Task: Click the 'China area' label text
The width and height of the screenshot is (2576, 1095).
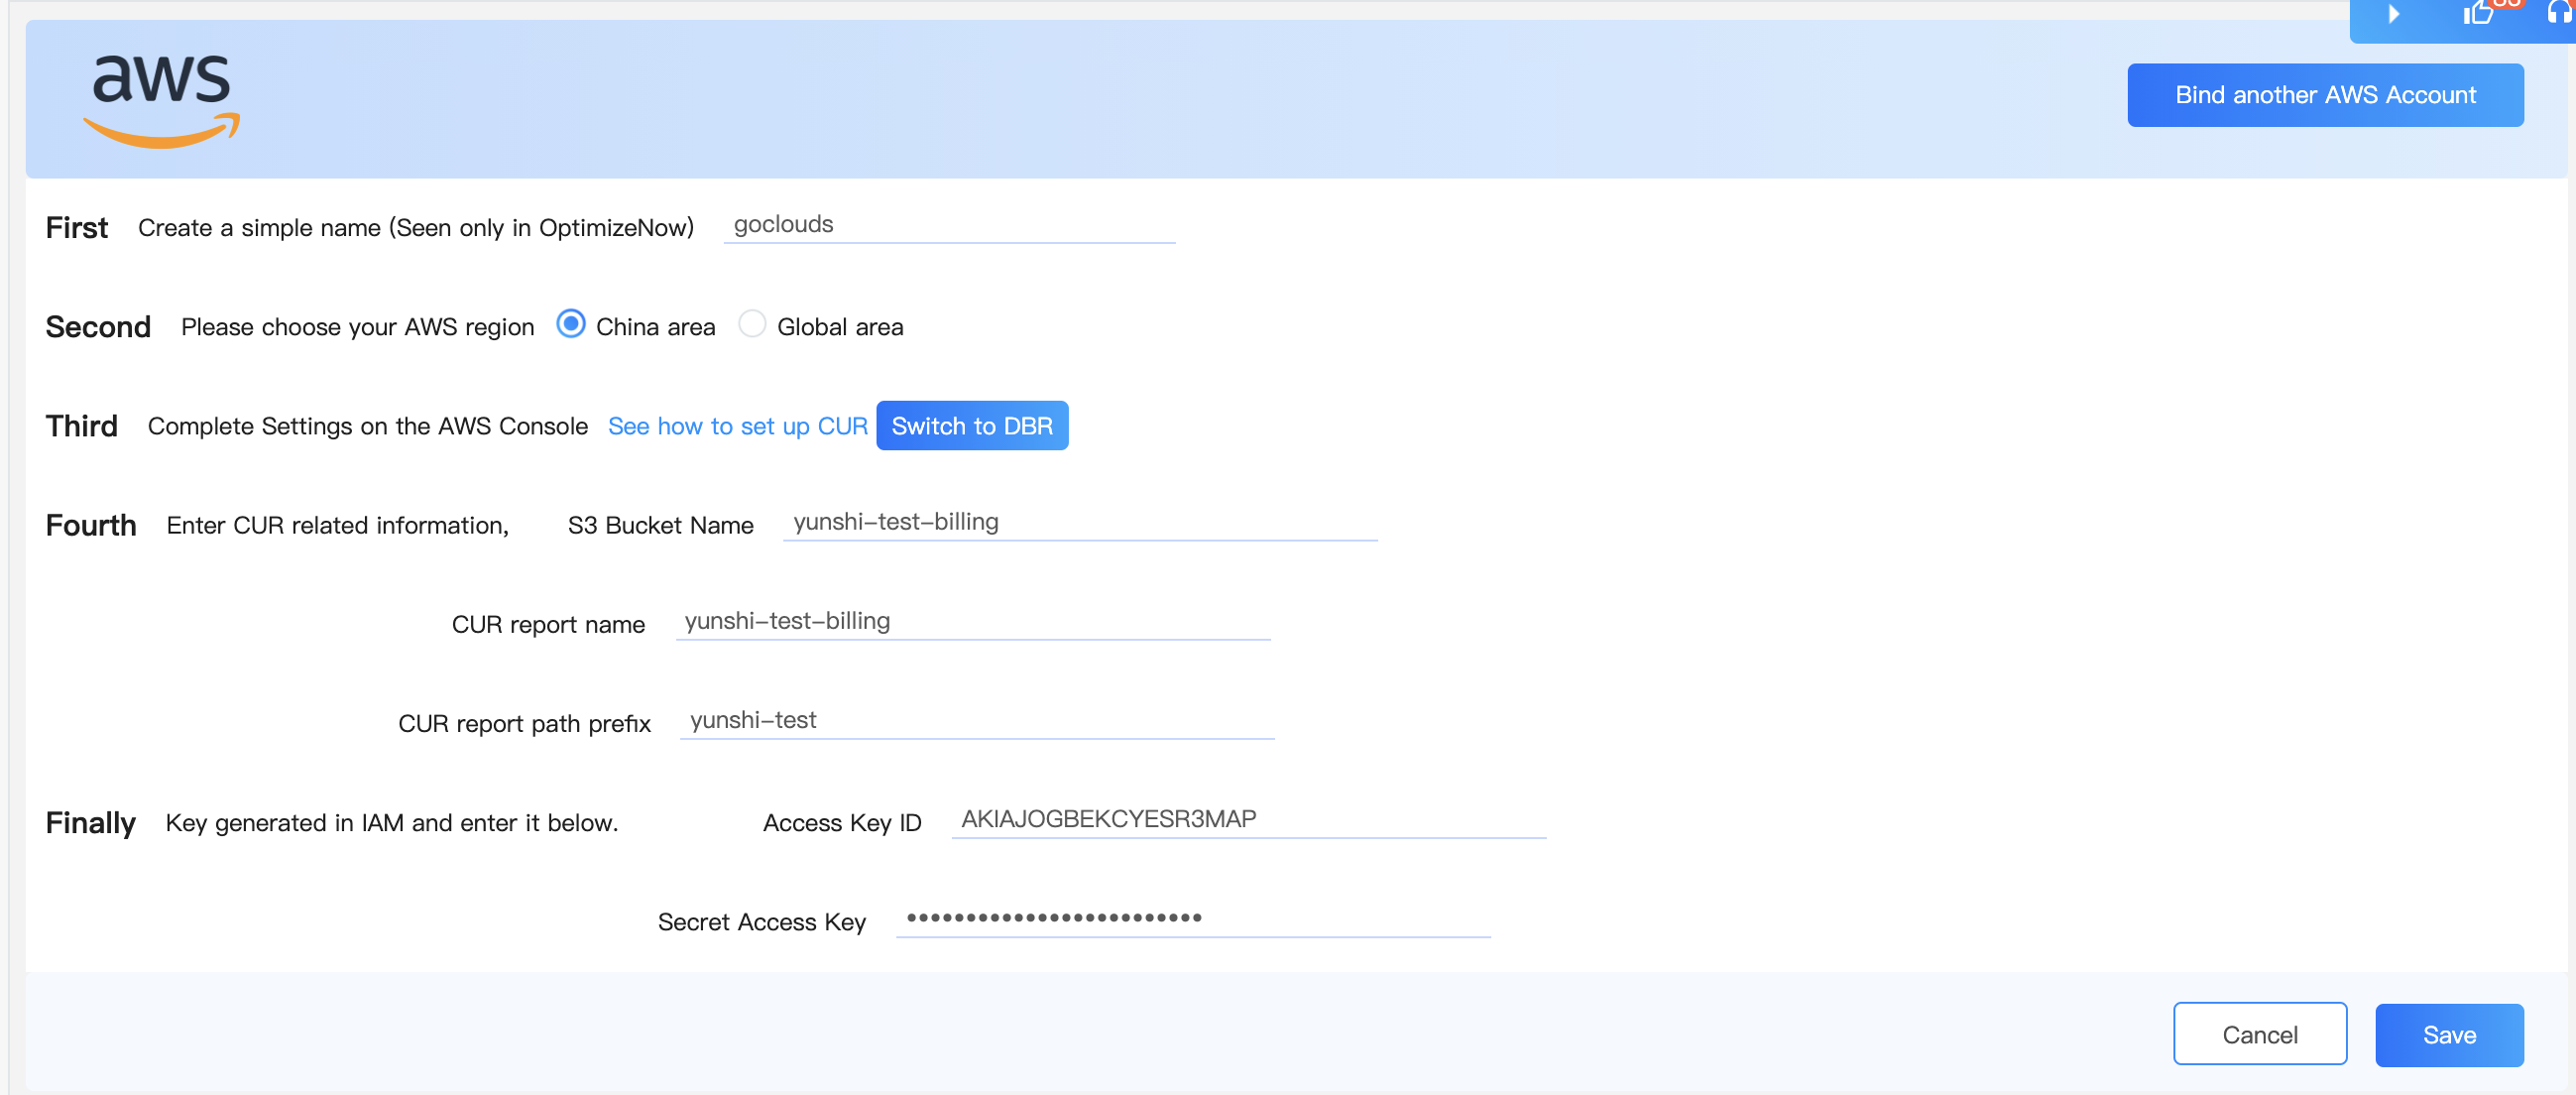Action: click(655, 327)
